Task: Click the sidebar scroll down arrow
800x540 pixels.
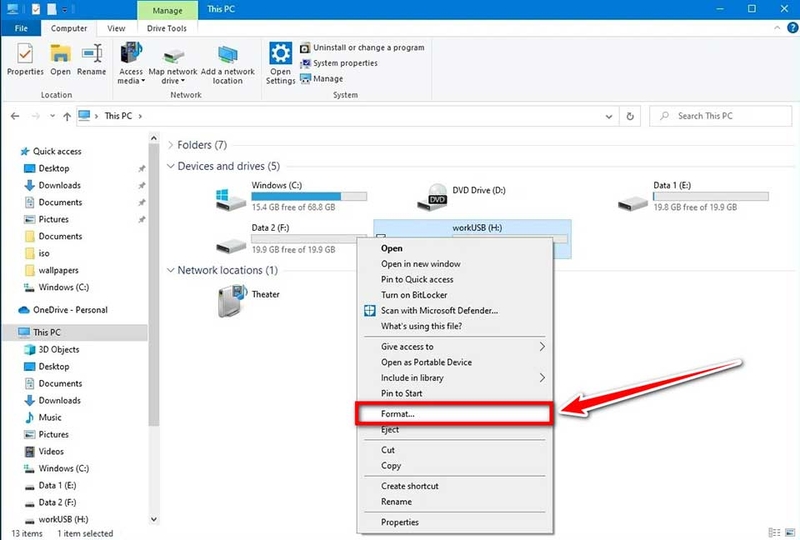Action: pyautogui.click(x=154, y=519)
